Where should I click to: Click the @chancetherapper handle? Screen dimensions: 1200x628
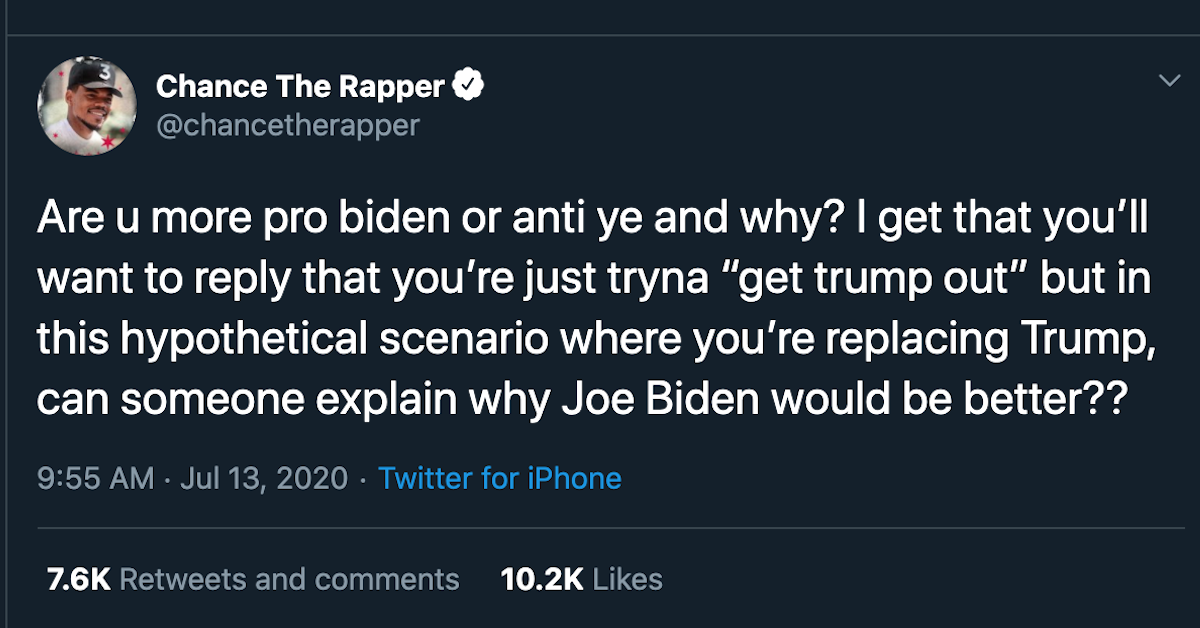pos(288,125)
